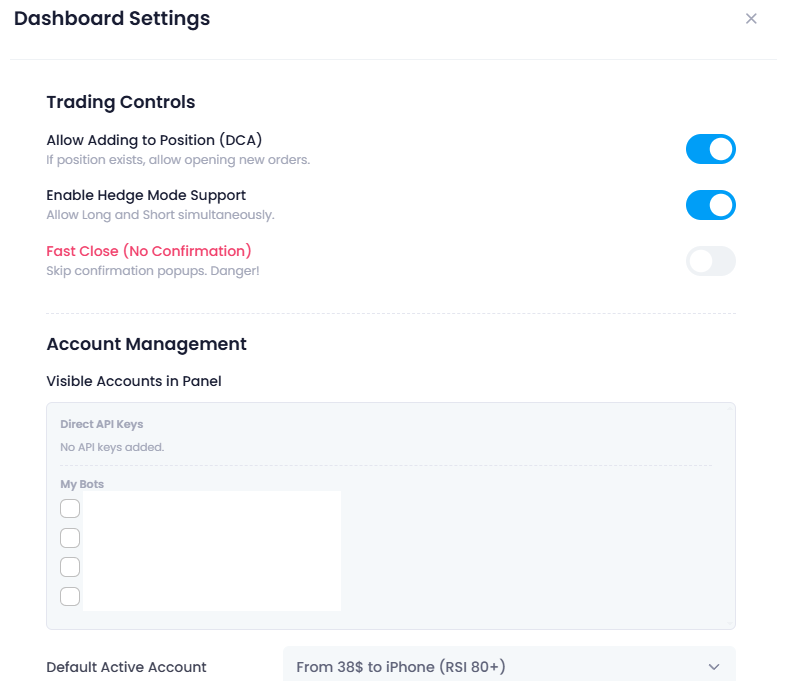The height and width of the screenshot is (687, 785).
Task: Click the chevron arrow on account dropdown
Action: point(714,667)
